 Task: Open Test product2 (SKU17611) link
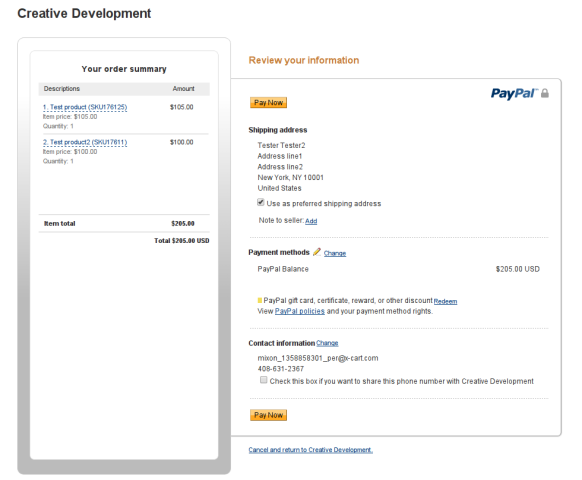85,142
